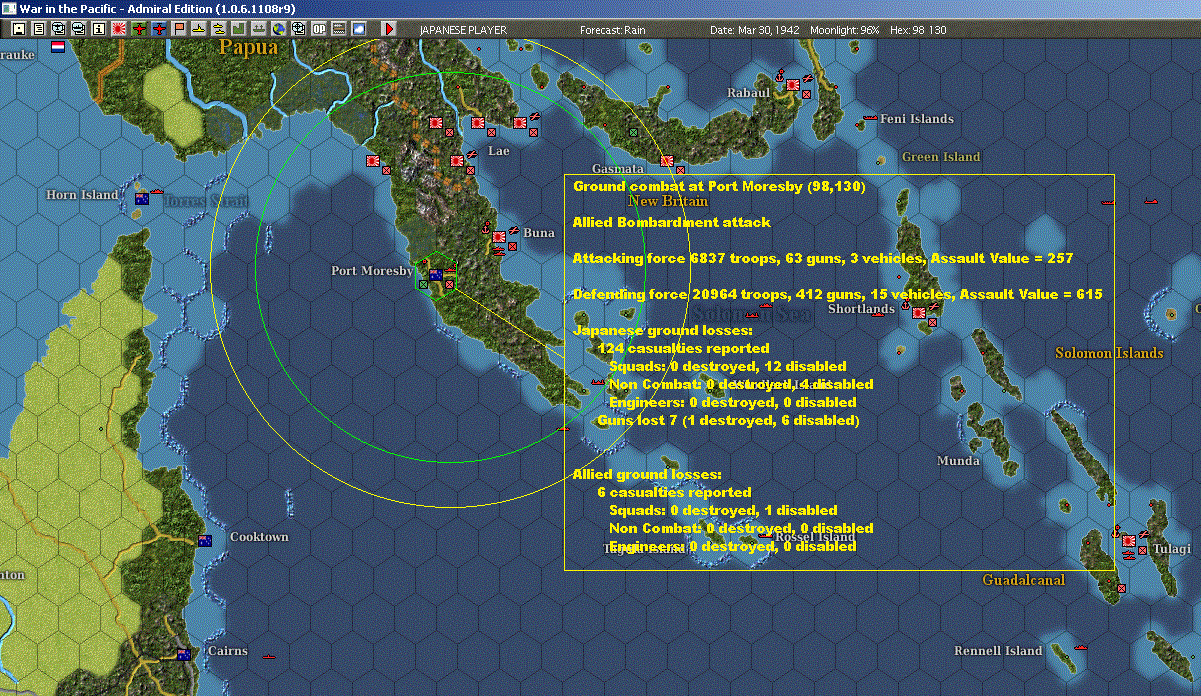Click the crosshair target toolbar icon
The height and width of the screenshot is (696, 1201).
(x=298, y=29)
